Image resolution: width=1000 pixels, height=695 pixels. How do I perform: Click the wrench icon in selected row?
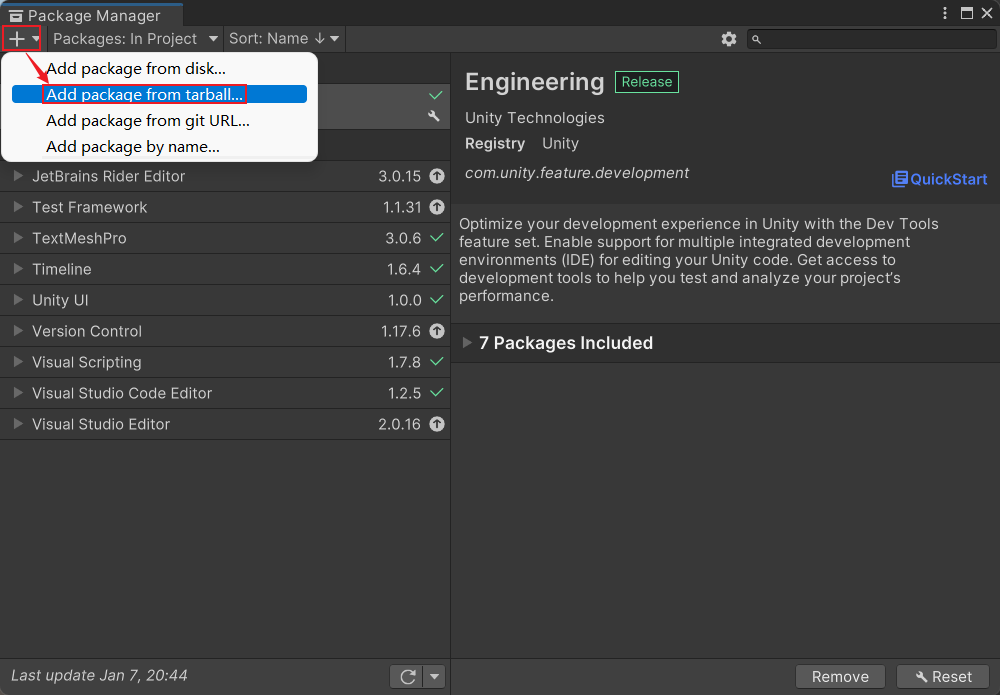434,116
